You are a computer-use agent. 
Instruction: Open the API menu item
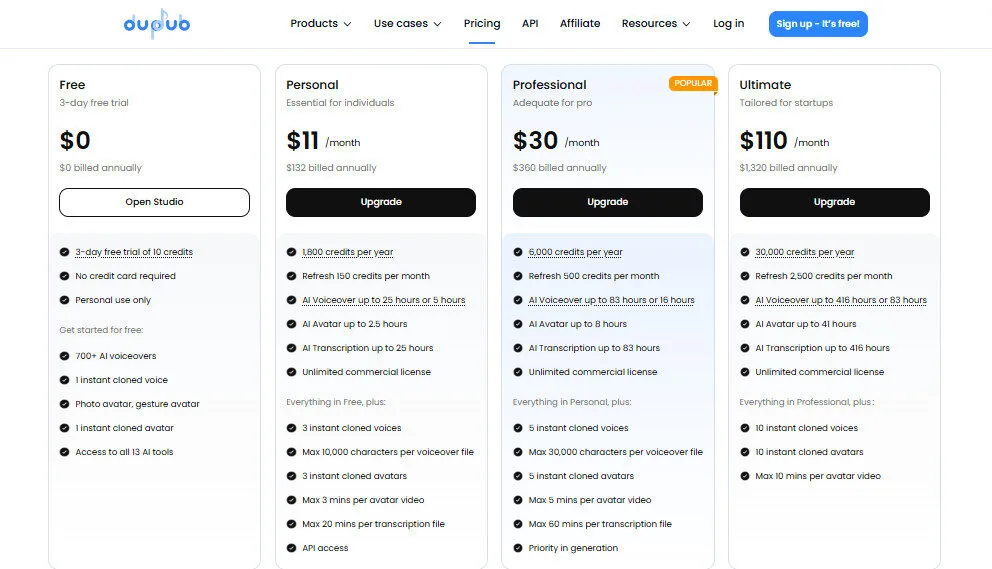[530, 24]
